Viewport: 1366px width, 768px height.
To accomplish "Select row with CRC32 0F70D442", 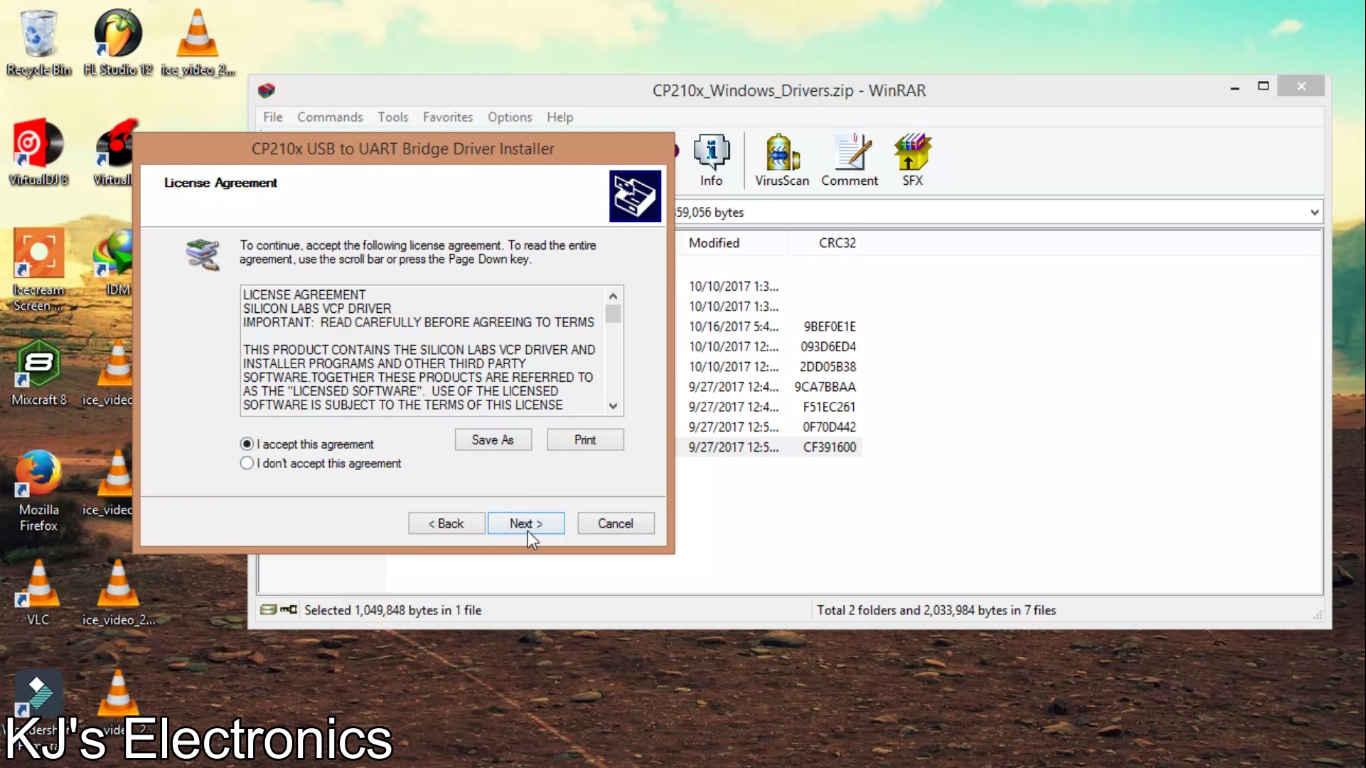I will (770, 427).
